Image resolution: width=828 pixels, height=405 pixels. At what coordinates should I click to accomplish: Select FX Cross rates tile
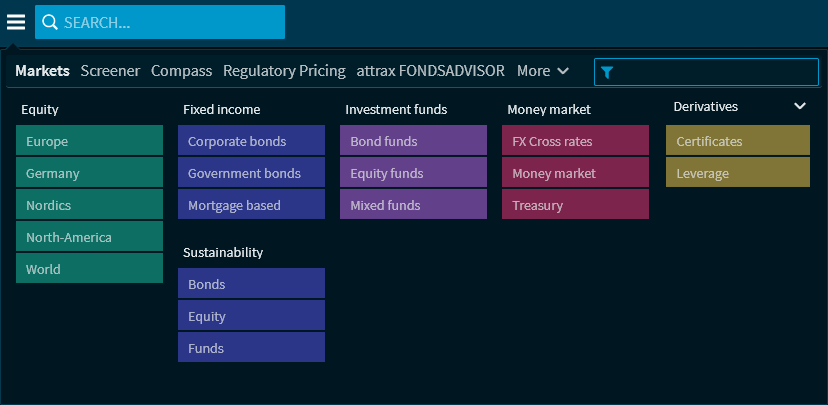(x=575, y=141)
